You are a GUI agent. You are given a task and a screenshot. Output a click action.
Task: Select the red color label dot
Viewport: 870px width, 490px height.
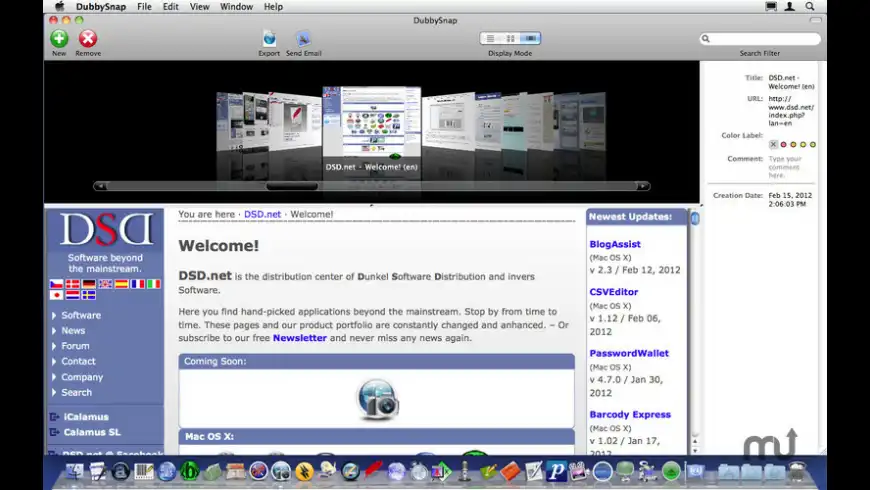click(783, 144)
